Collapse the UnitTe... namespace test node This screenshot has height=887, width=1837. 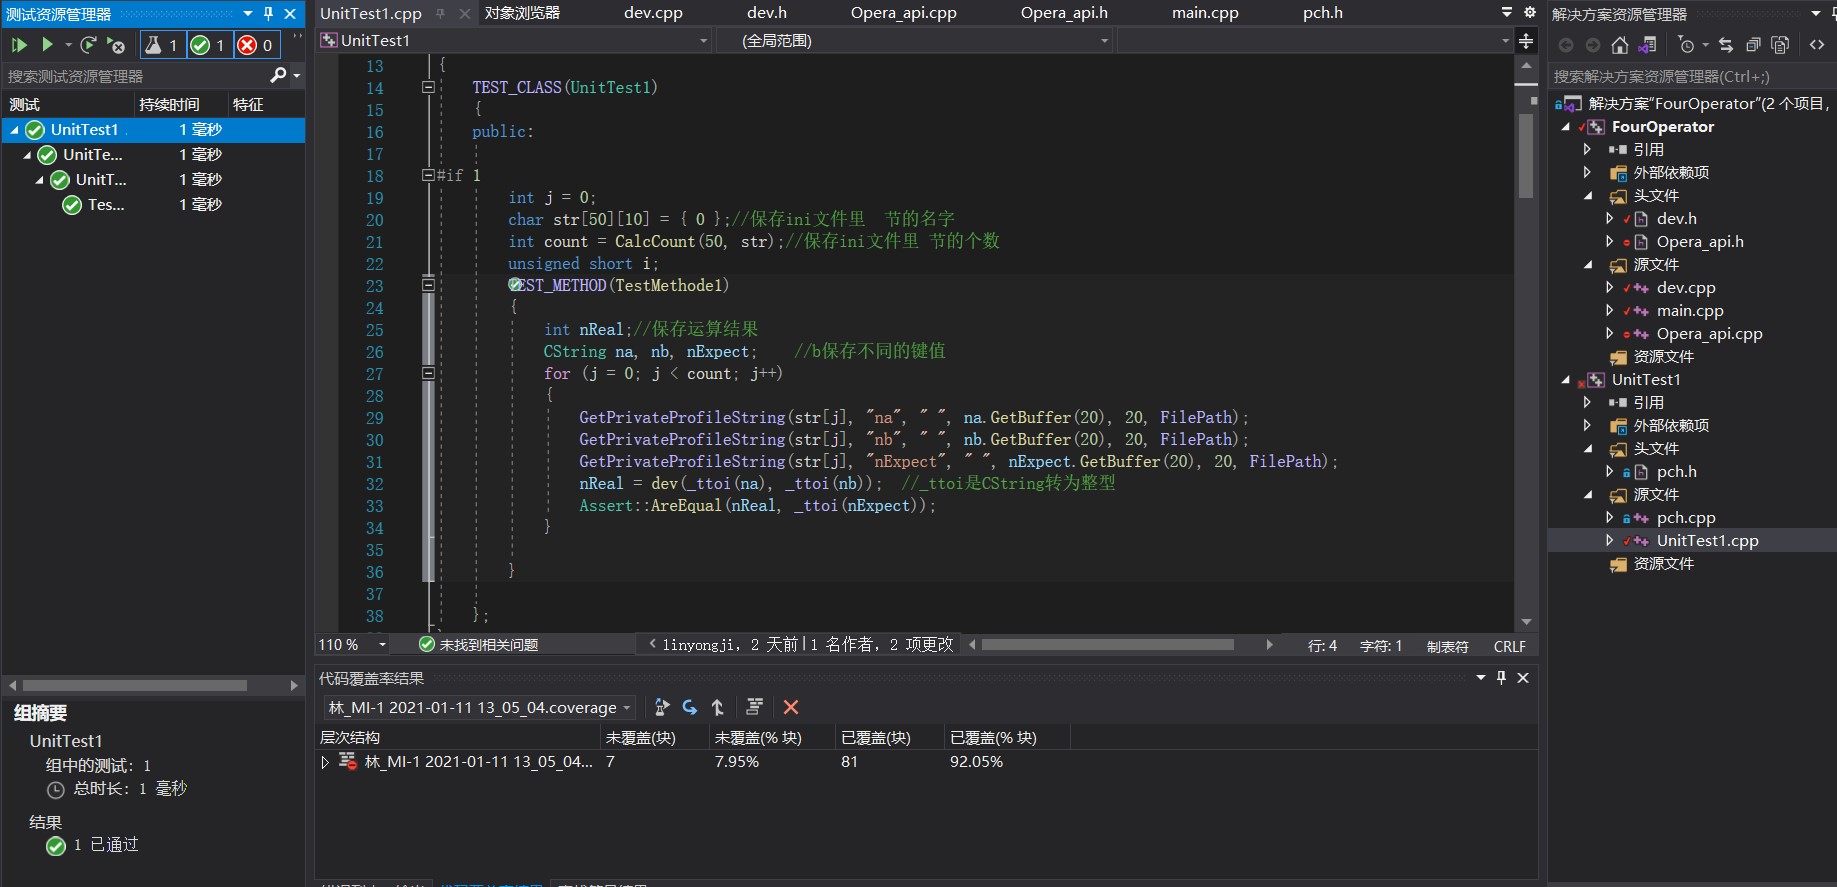[x=27, y=155]
